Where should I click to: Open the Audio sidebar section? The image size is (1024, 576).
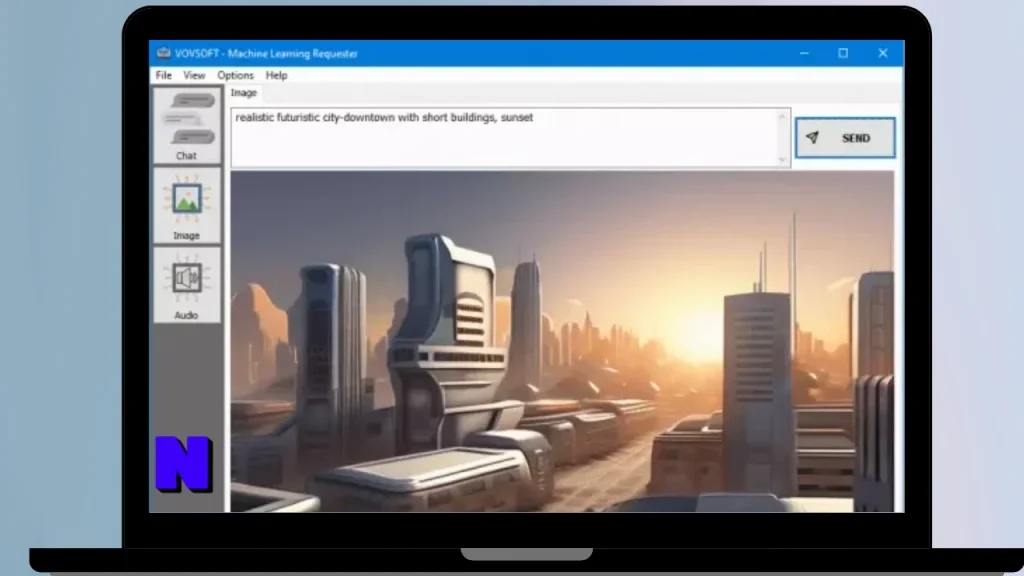pyautogui.click(x=187, y=285)
